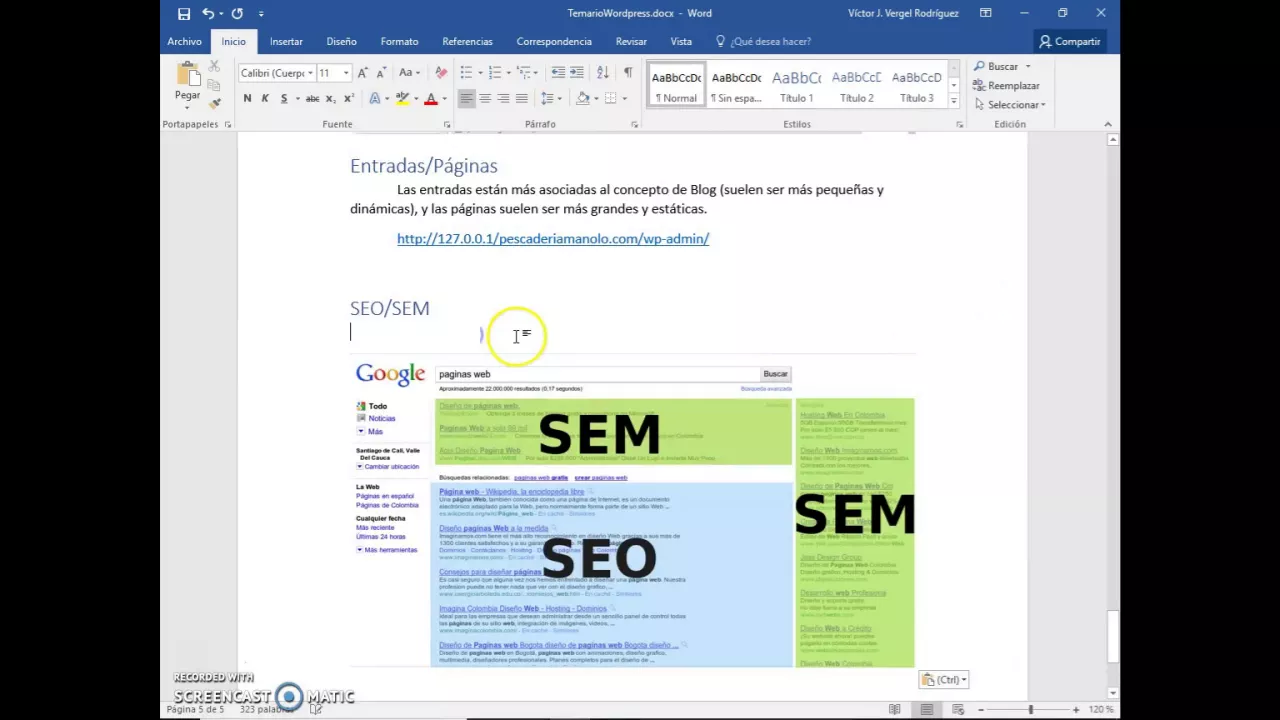Click the vertical scrollbar thumb
The width and height of the screenshot is (1280, 720).
(x=1113, y=635)
